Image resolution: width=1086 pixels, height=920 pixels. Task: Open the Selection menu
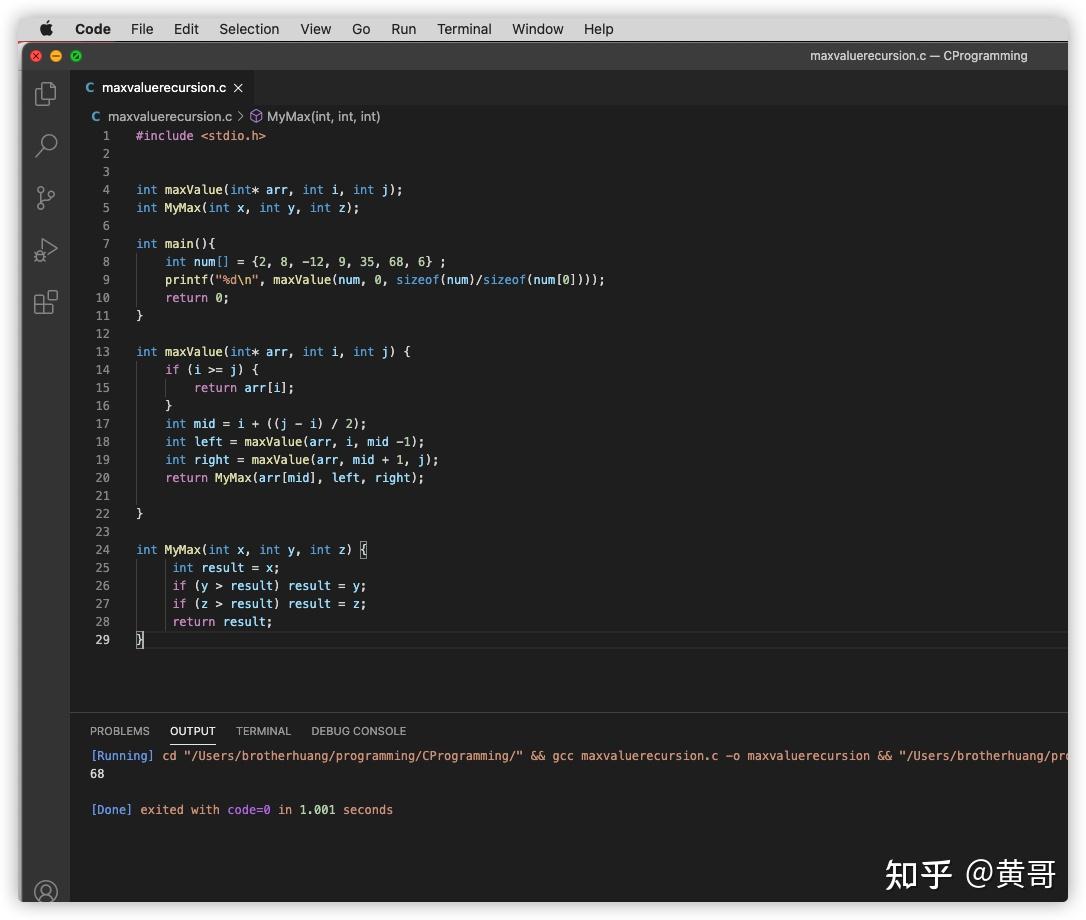[249, 29]
